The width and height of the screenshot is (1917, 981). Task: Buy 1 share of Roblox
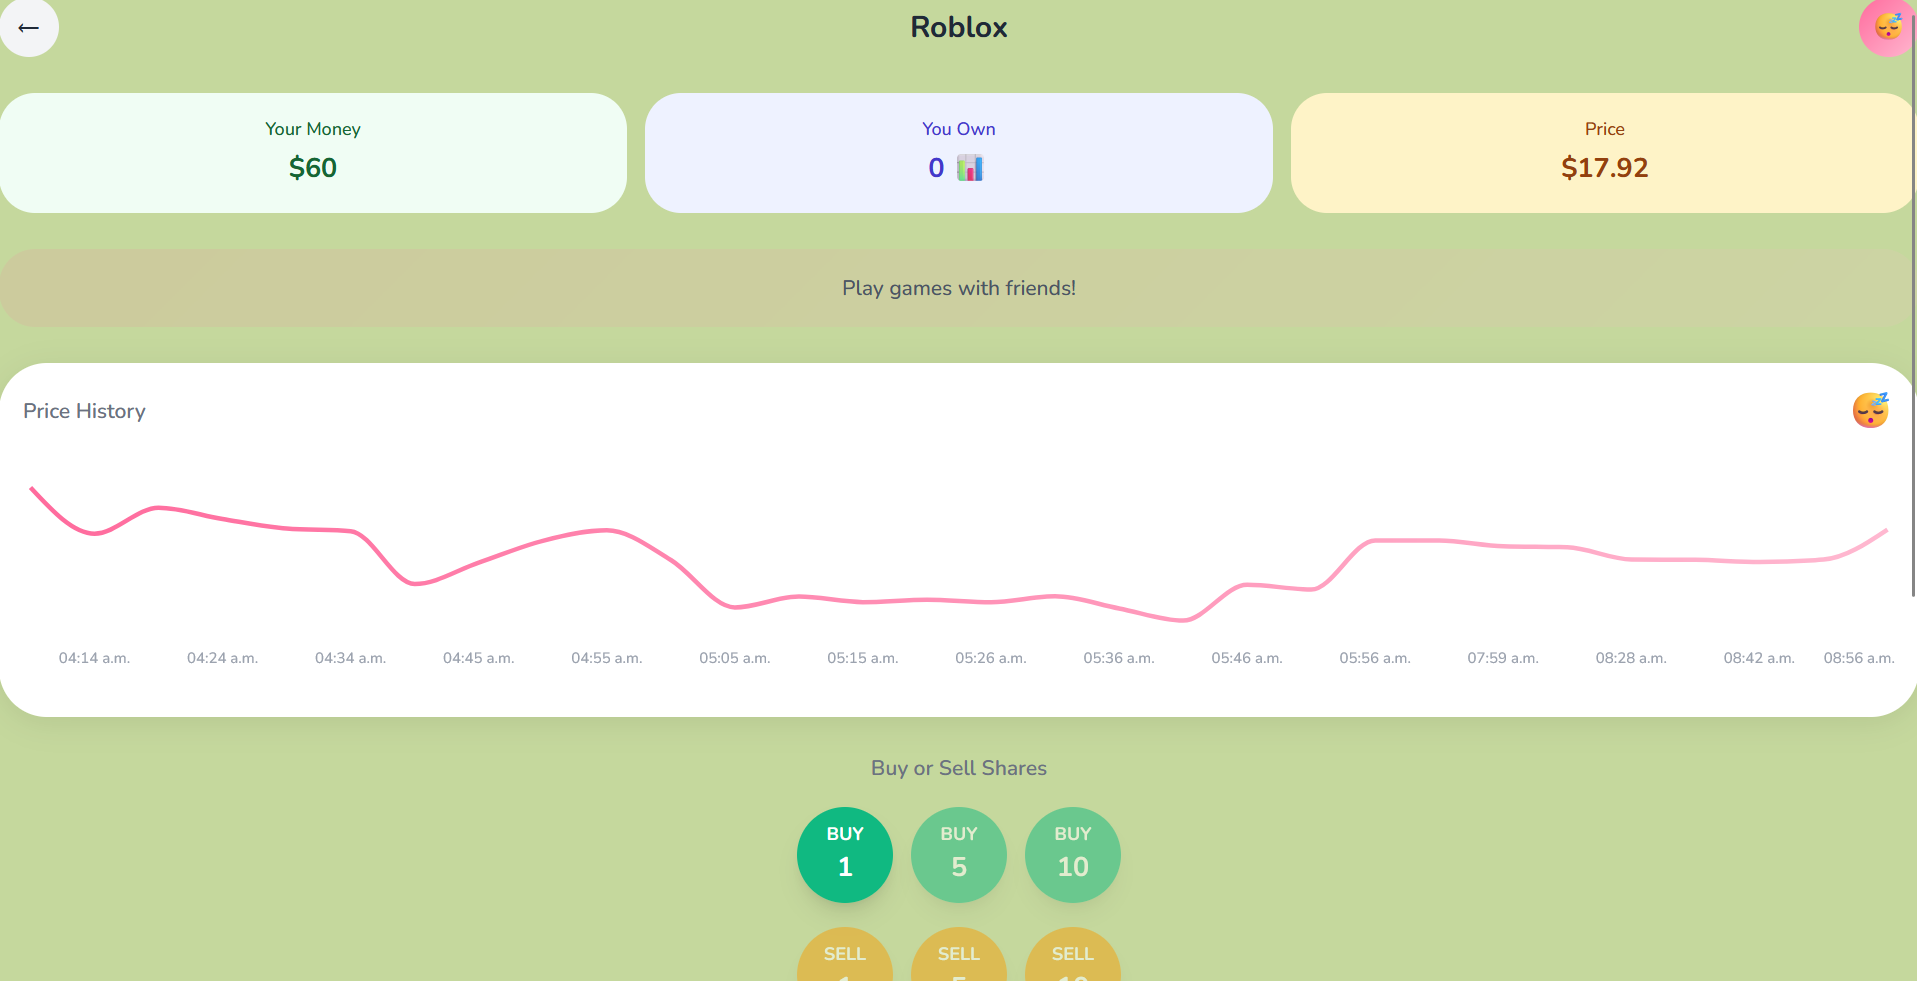[845, 855]
